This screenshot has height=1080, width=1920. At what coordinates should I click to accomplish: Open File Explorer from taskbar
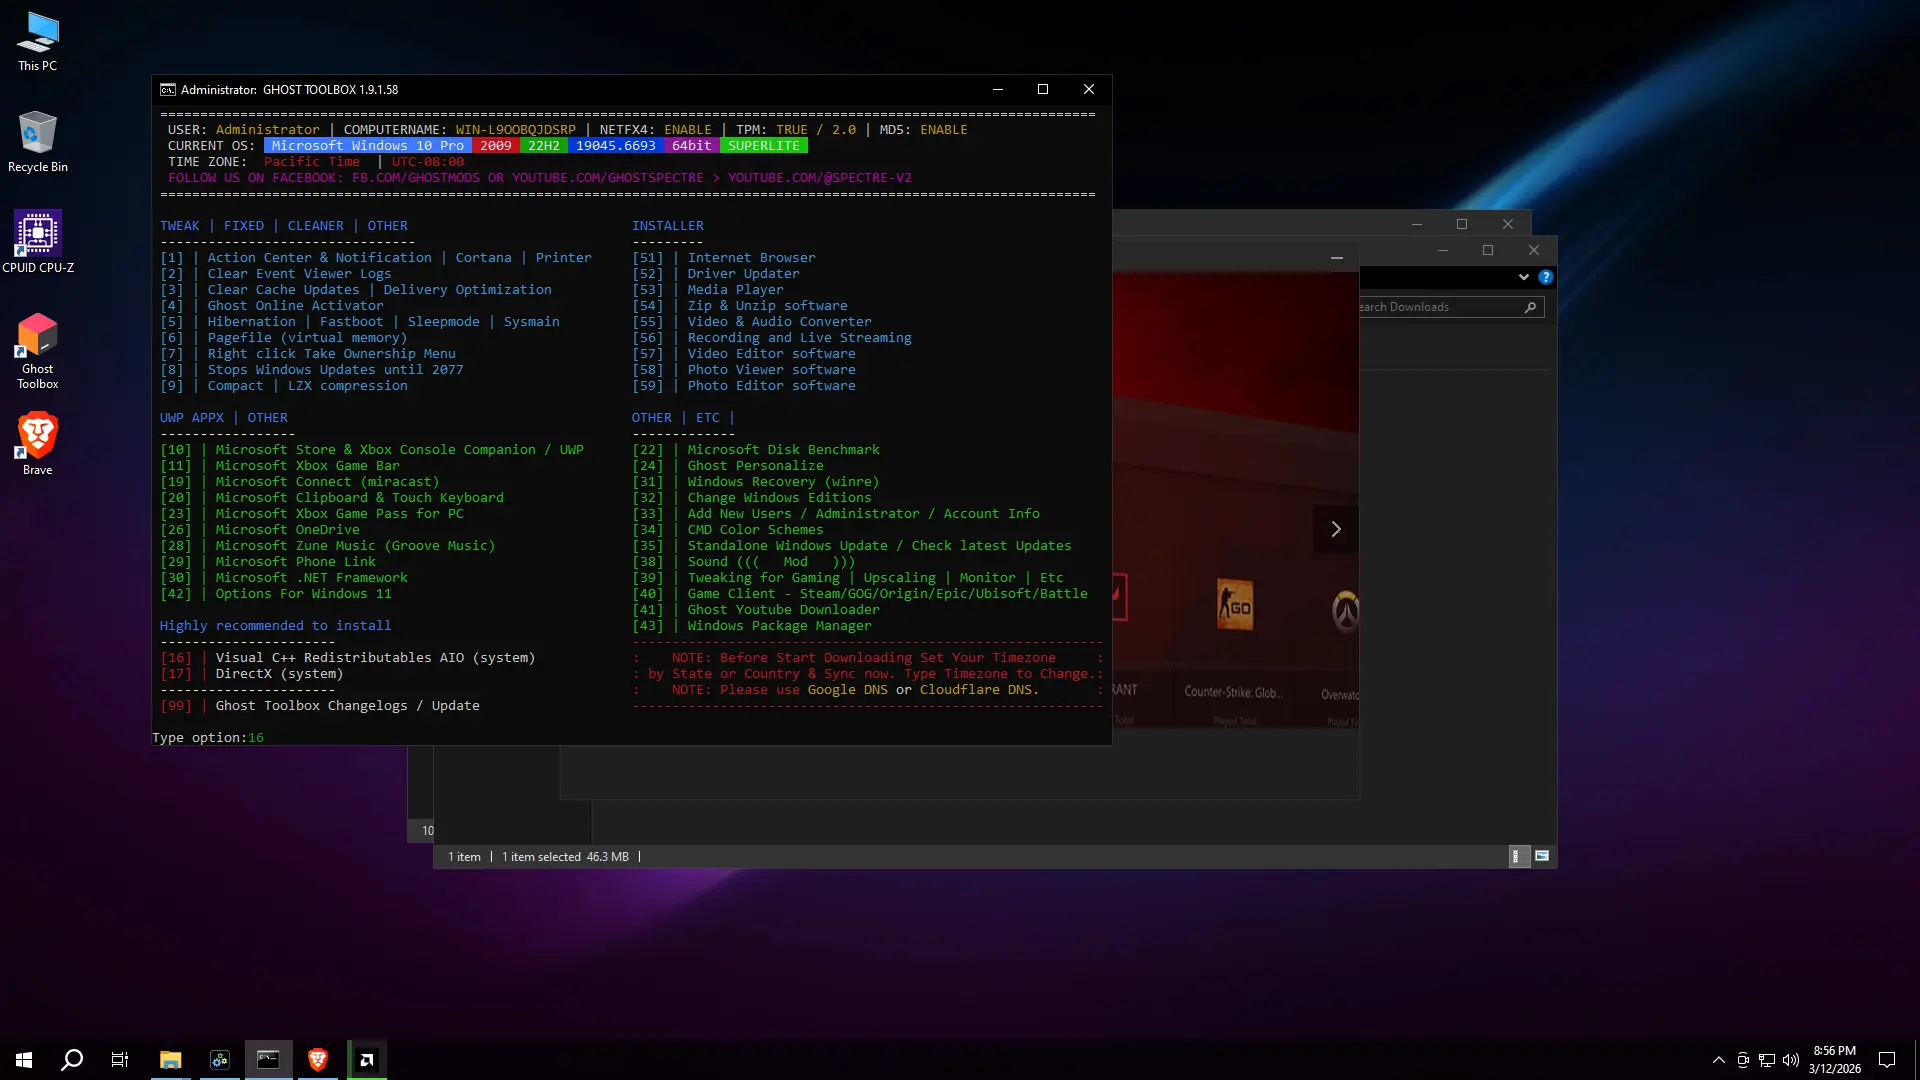171,1060
